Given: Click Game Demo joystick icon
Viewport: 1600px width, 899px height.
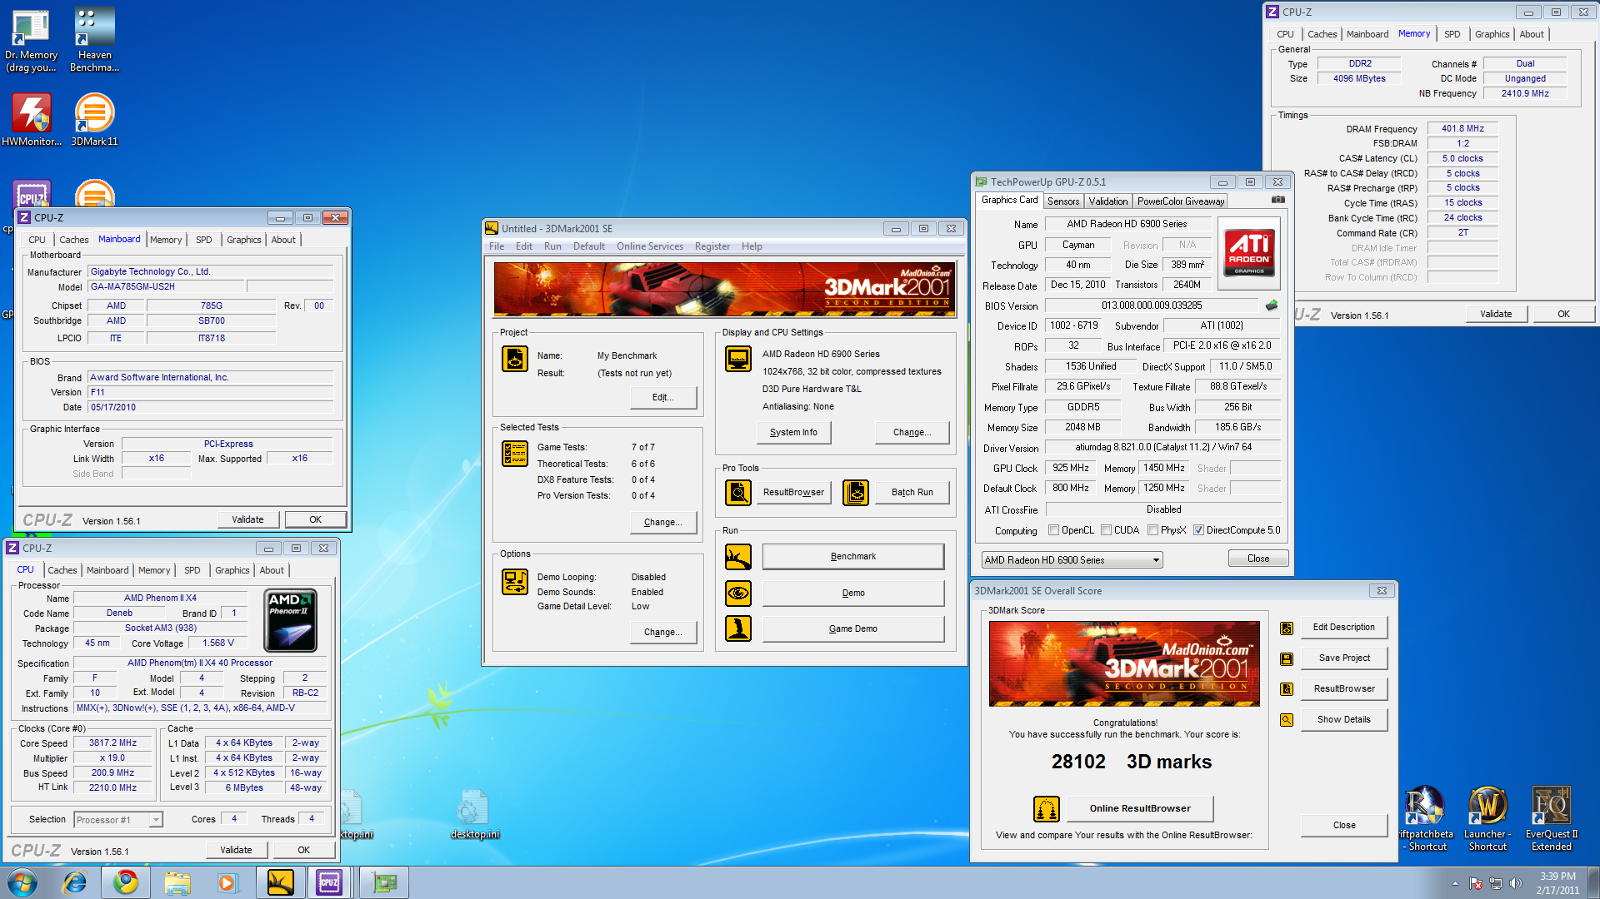Looking at the screenshot, I should (x=738, y=628).
